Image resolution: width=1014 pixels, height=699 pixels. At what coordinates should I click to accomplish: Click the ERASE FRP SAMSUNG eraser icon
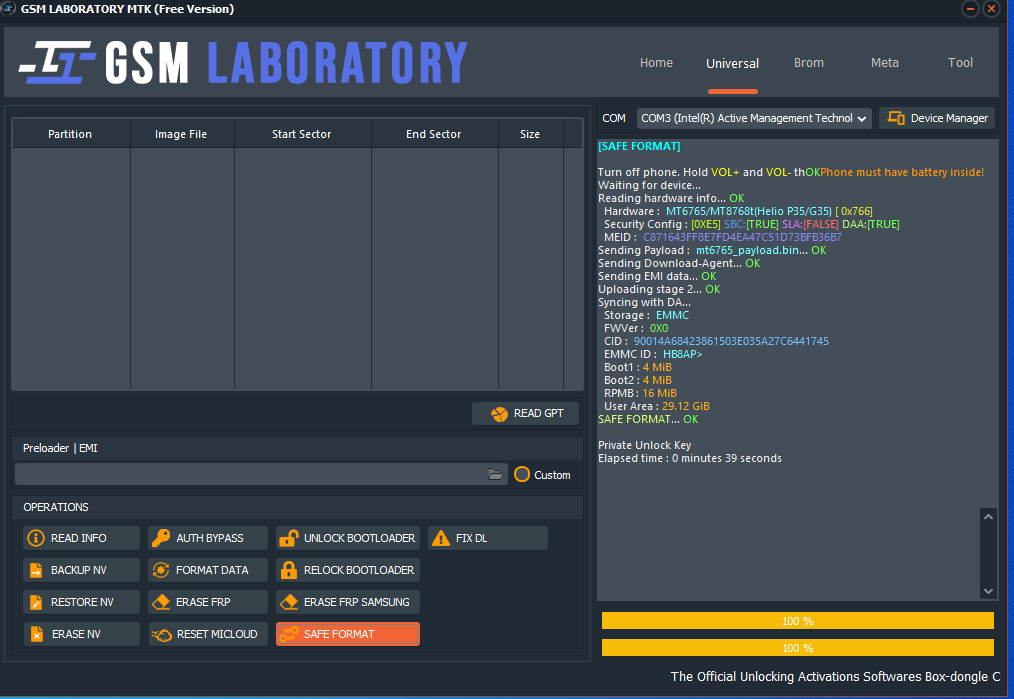coord(288,602)
